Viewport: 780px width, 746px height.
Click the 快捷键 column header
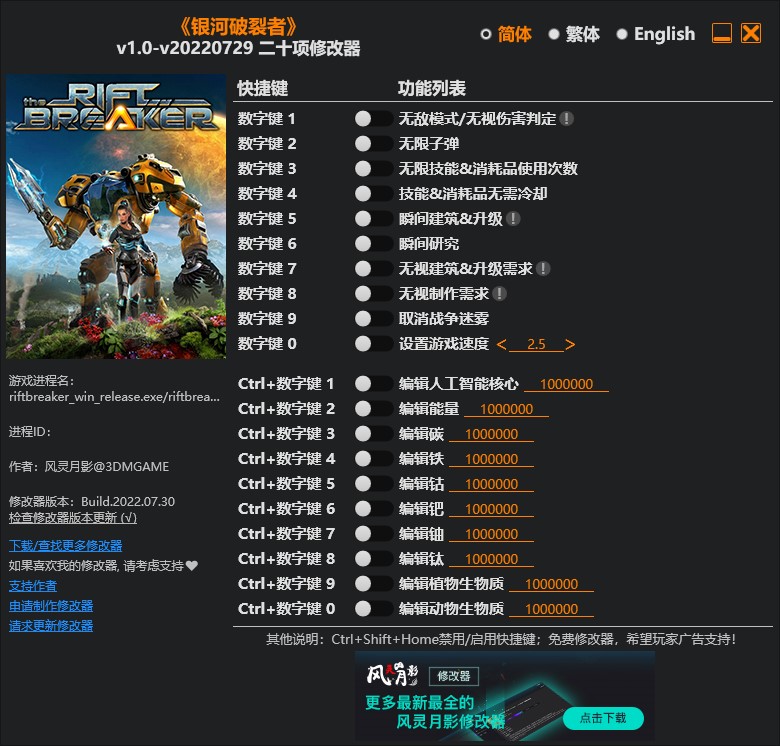pyautogui.click(x=262, y=89)
